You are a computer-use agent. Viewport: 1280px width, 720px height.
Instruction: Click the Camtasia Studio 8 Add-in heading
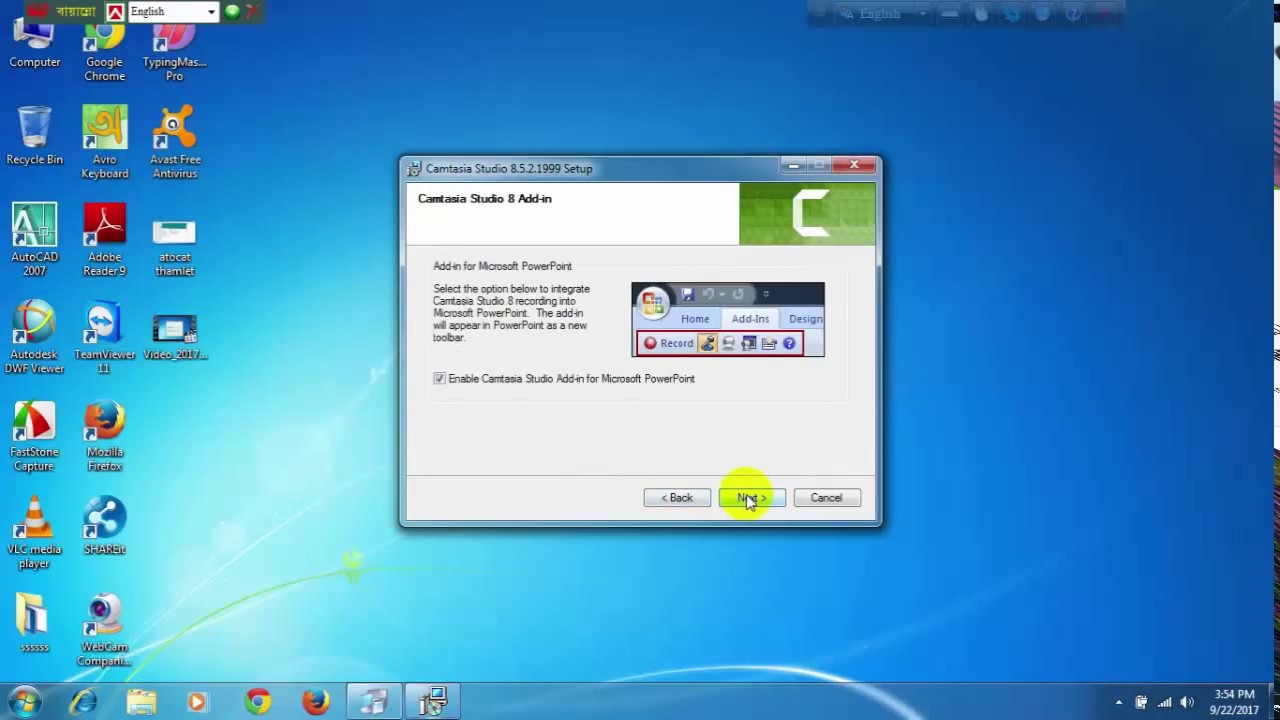485,199
